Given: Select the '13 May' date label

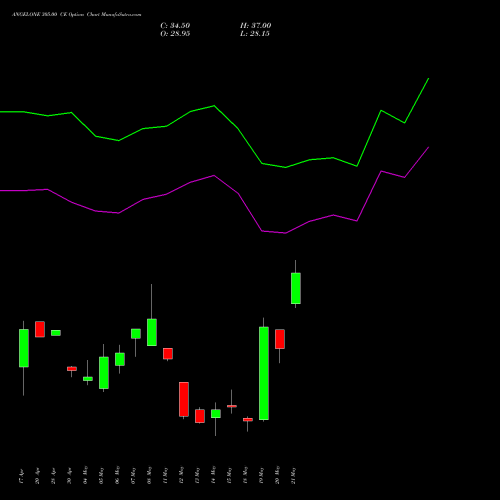Looking at the screenshot, I should [x=197, y=475].
